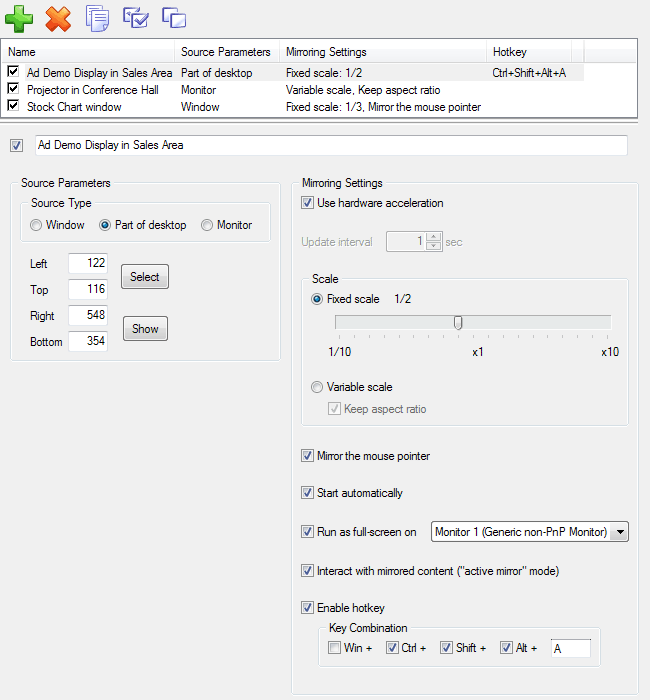Click the 'Window' source cell of Stock Chart
Screen dimensions: 650x700
pyautogui.click(x=200, y=107)
